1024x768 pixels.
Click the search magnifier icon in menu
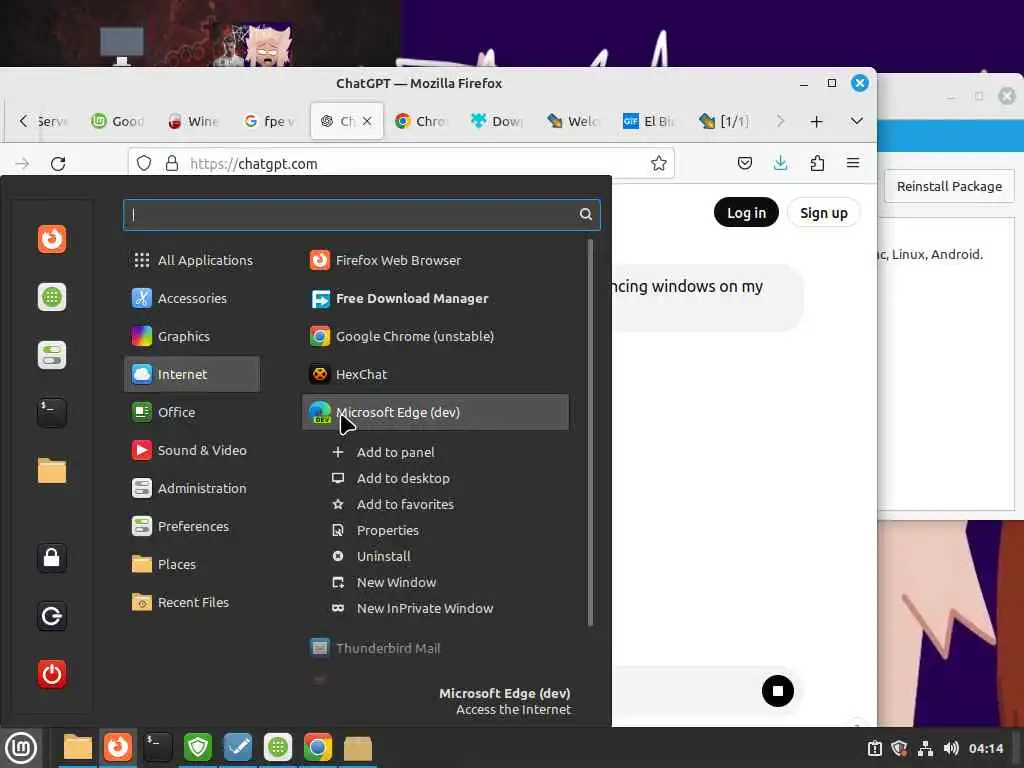click(586, 214)
